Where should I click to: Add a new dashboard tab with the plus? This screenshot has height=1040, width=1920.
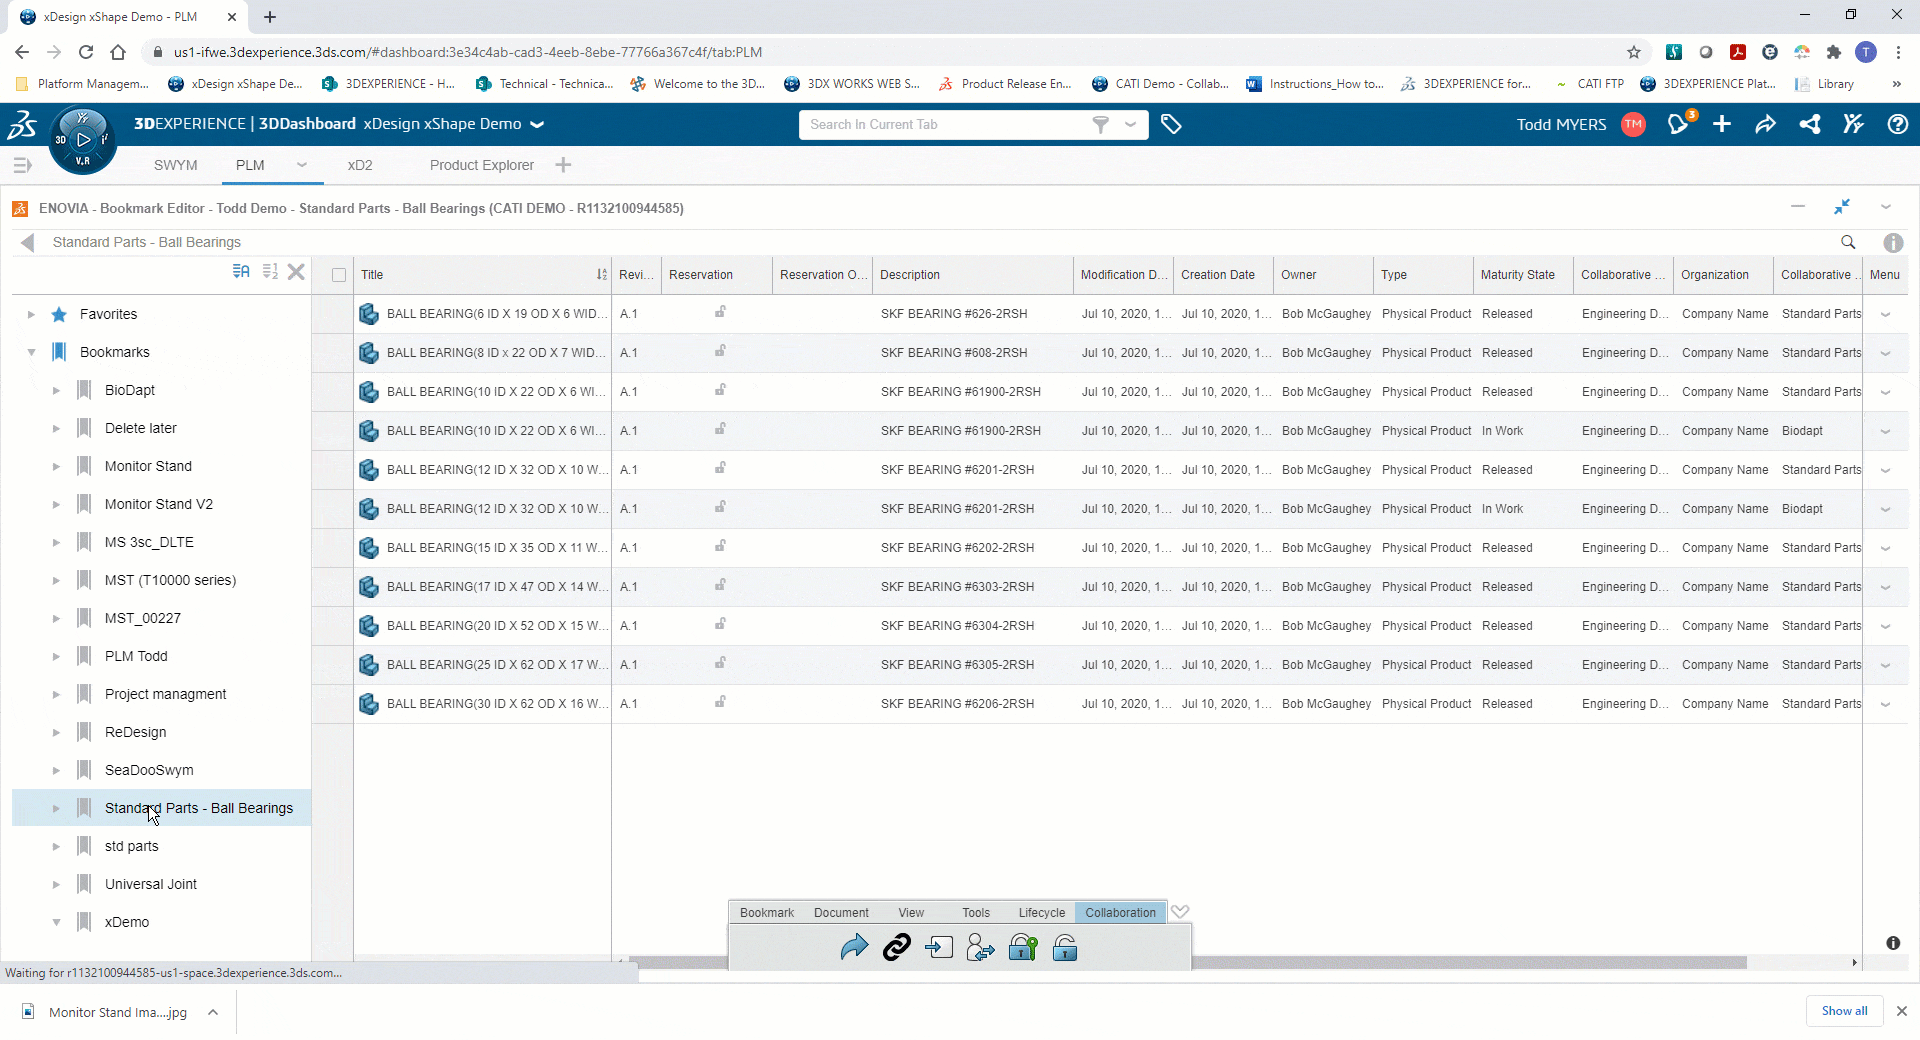pos(563,165)
